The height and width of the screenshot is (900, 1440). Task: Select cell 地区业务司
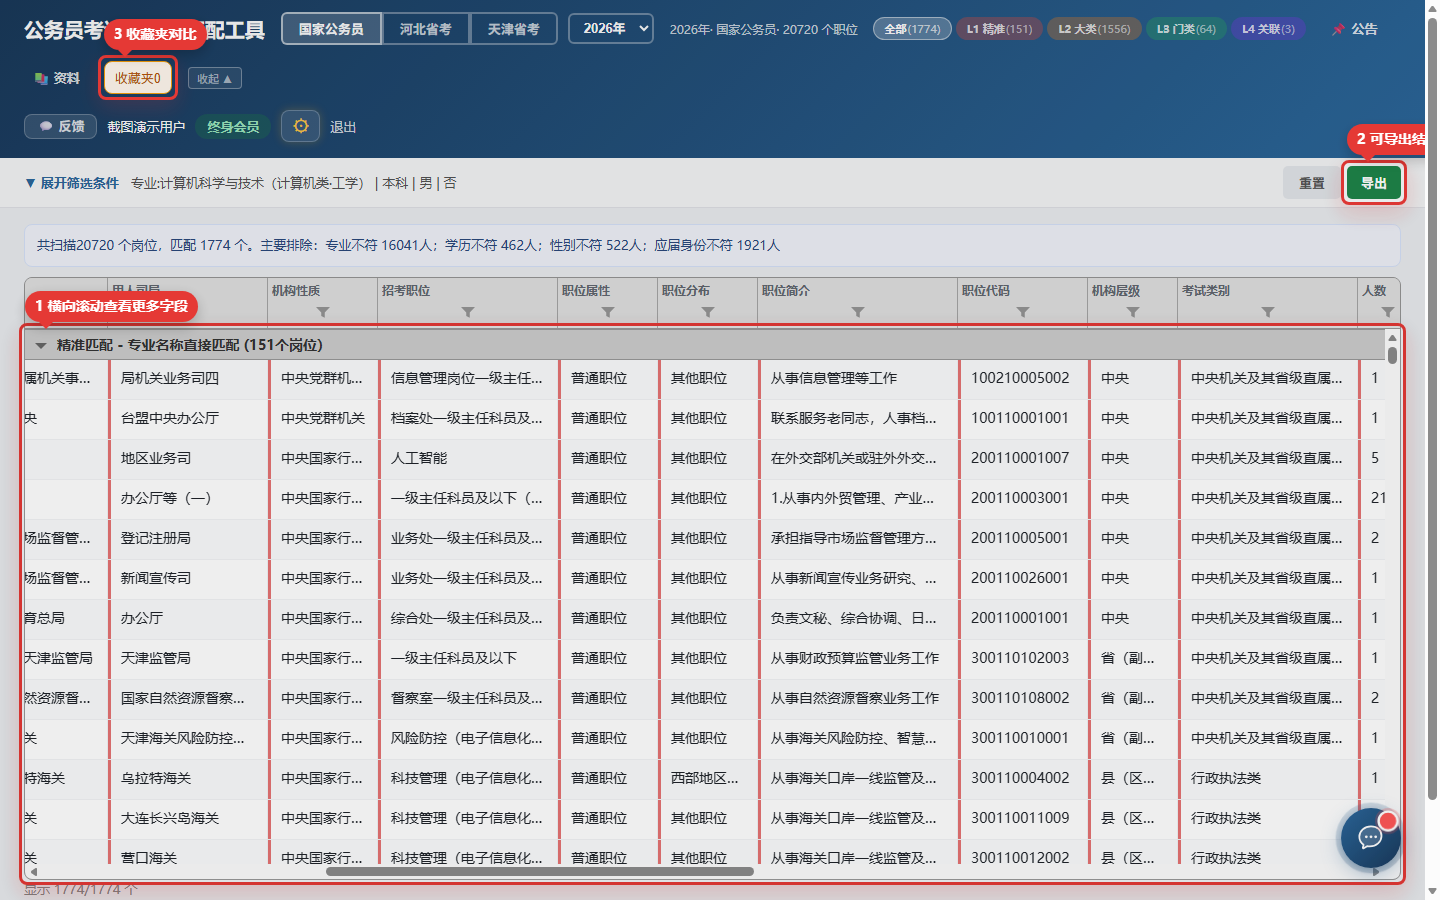[188, 458]
